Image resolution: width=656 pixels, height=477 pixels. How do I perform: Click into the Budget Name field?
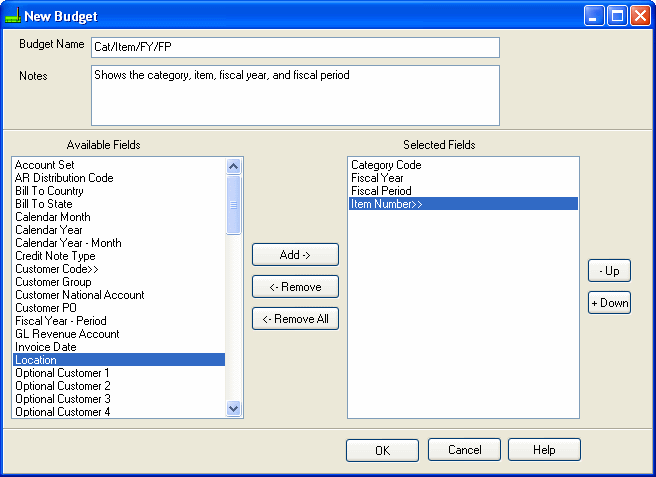click(x=294, y=47)
